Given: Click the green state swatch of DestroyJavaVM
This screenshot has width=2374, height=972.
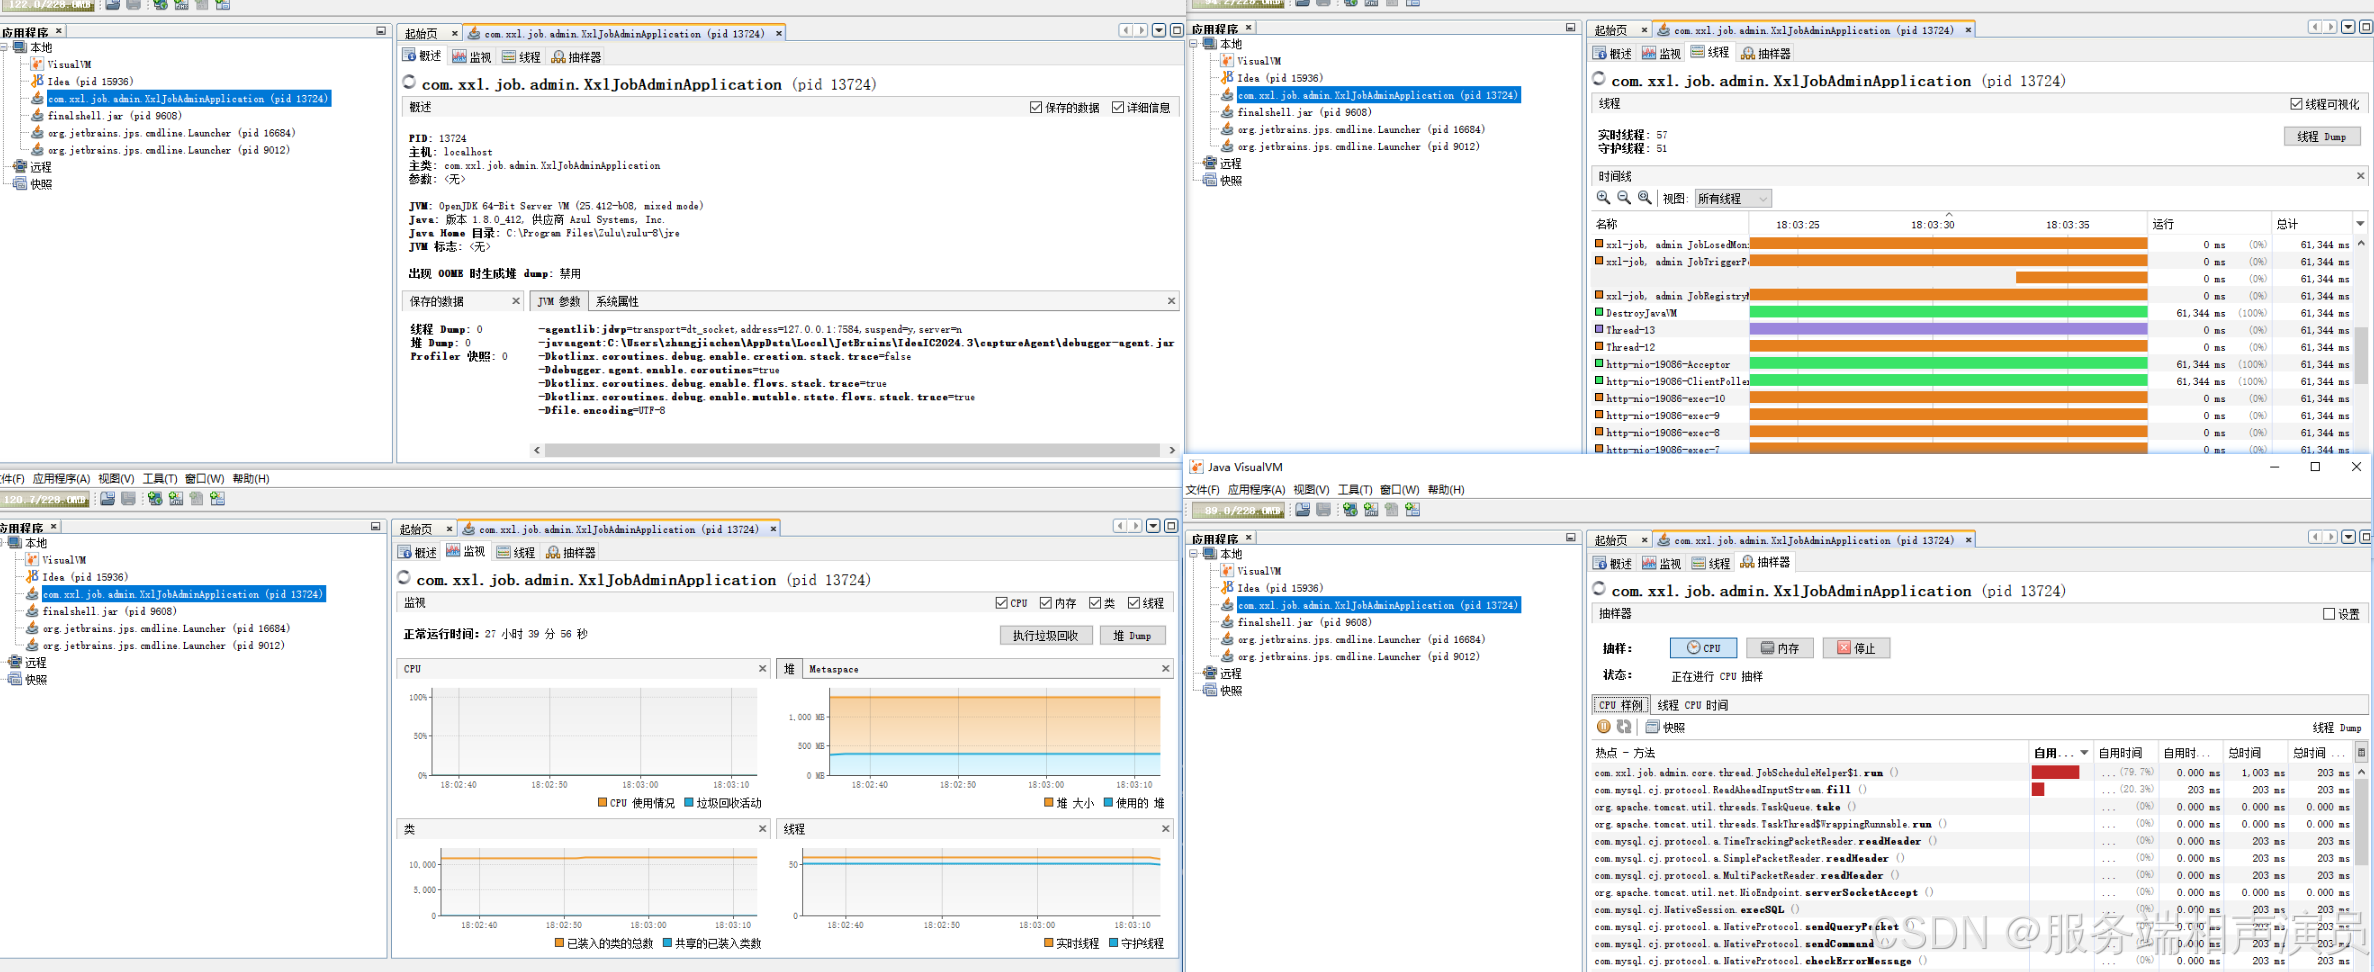Looking at the screenshot, I should tap(1599, 312).
